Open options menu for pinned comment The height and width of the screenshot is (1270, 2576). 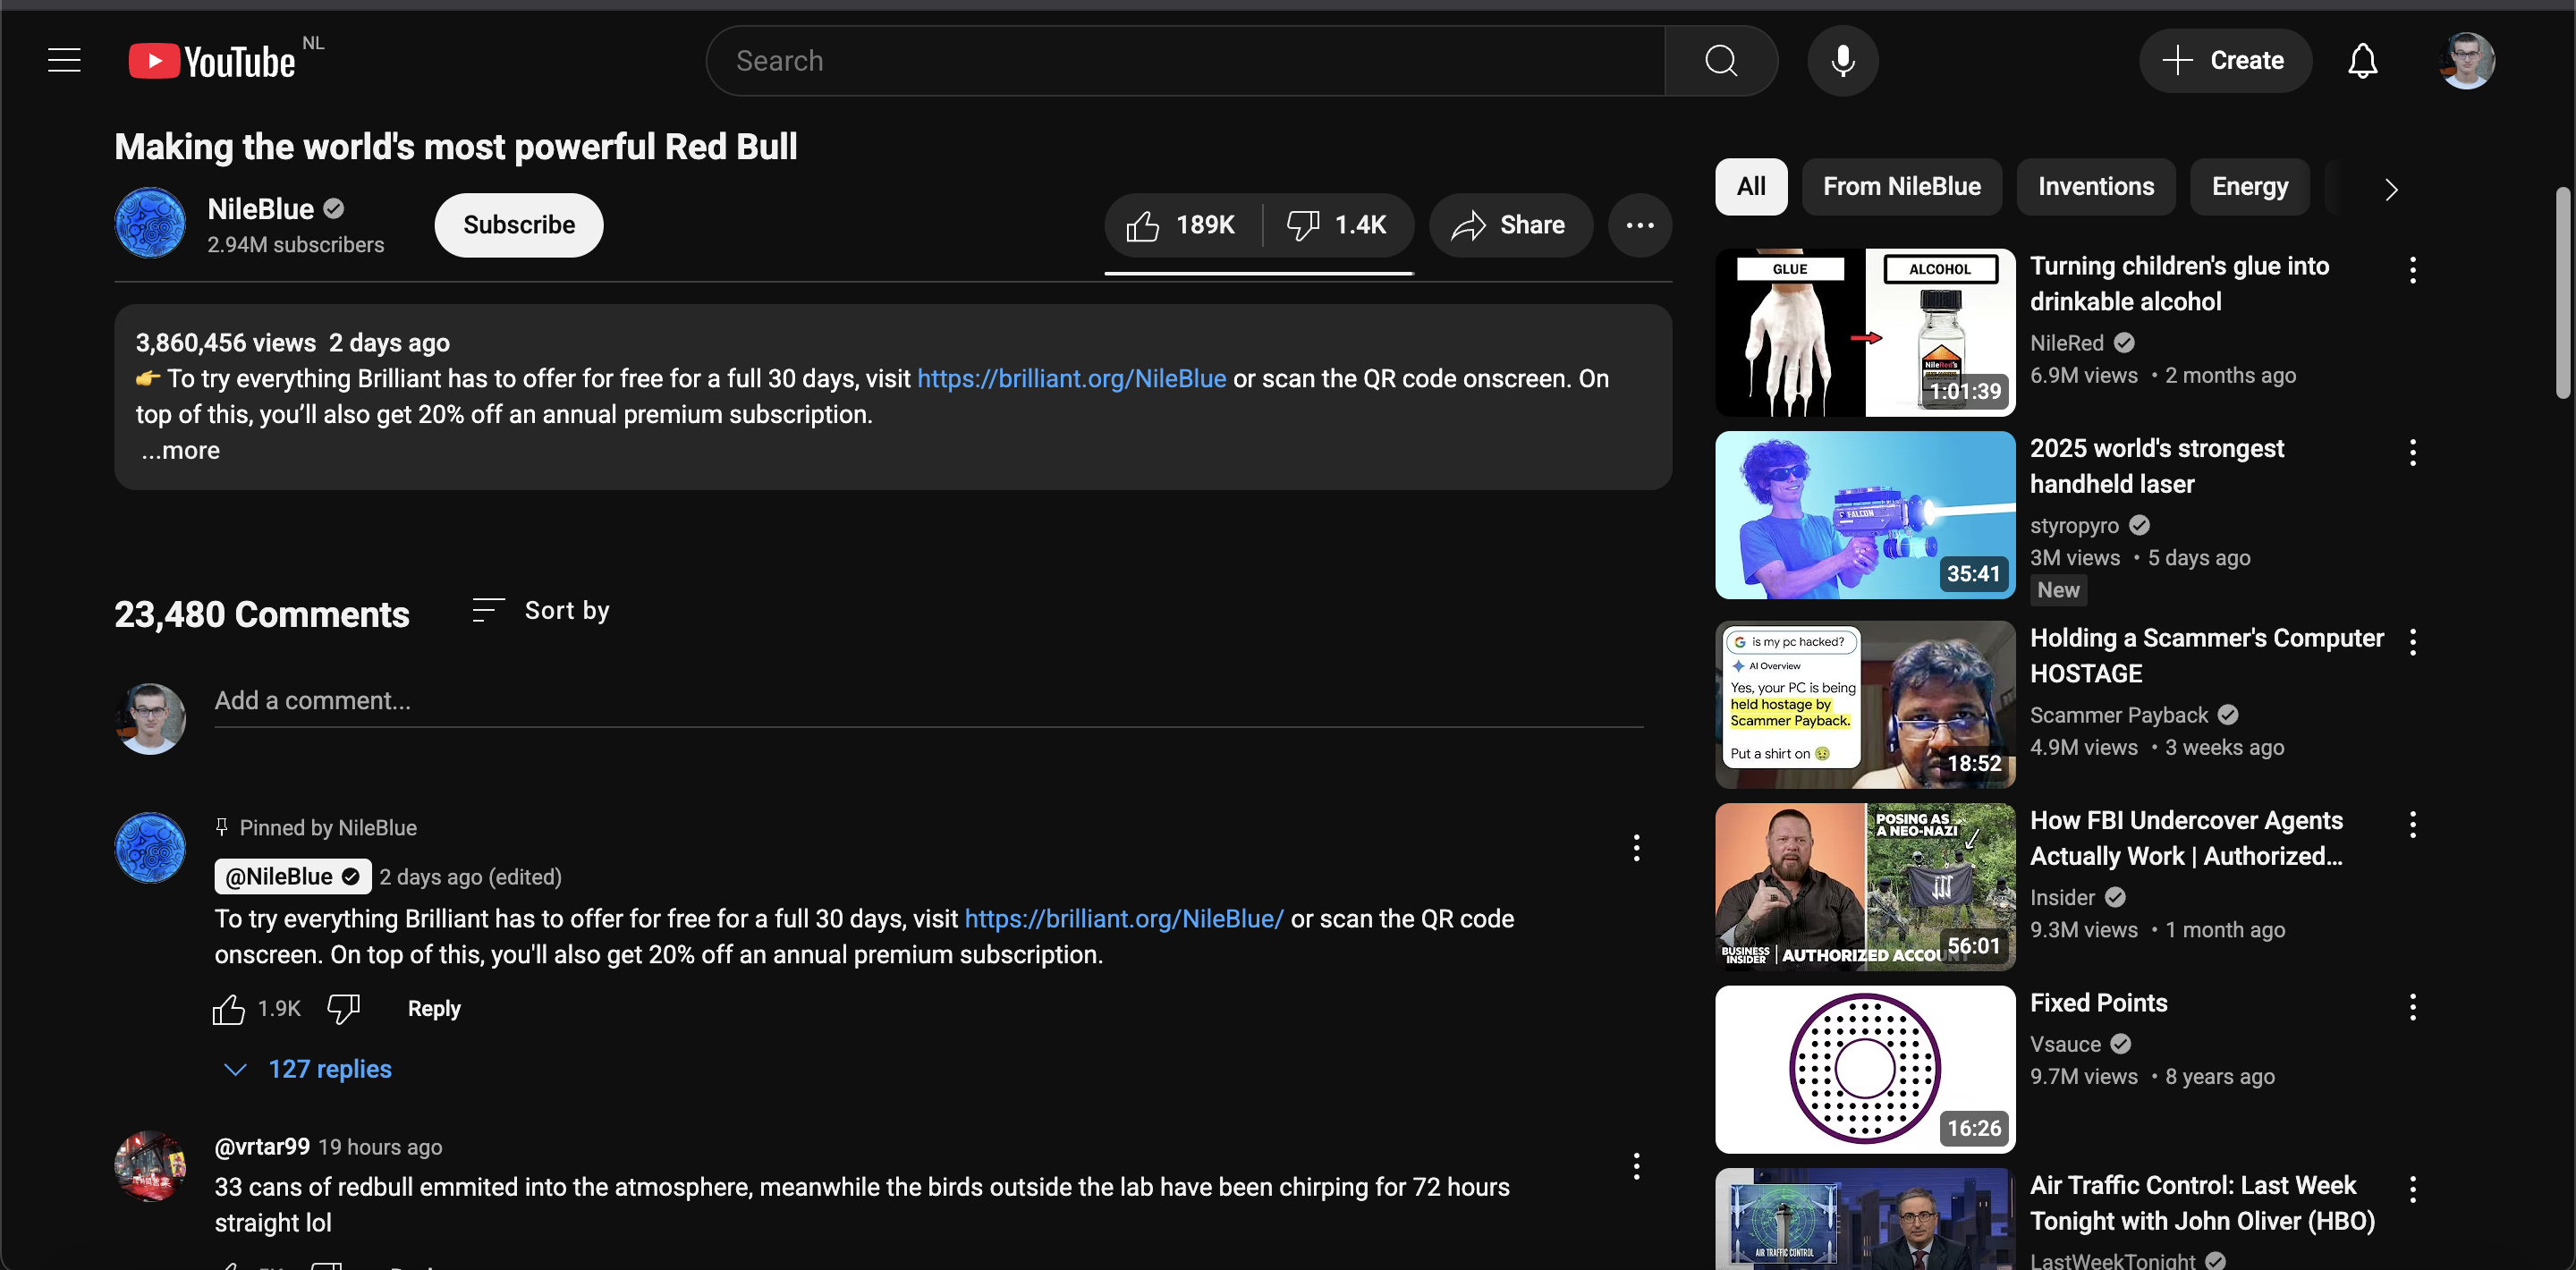[1636, 848]
